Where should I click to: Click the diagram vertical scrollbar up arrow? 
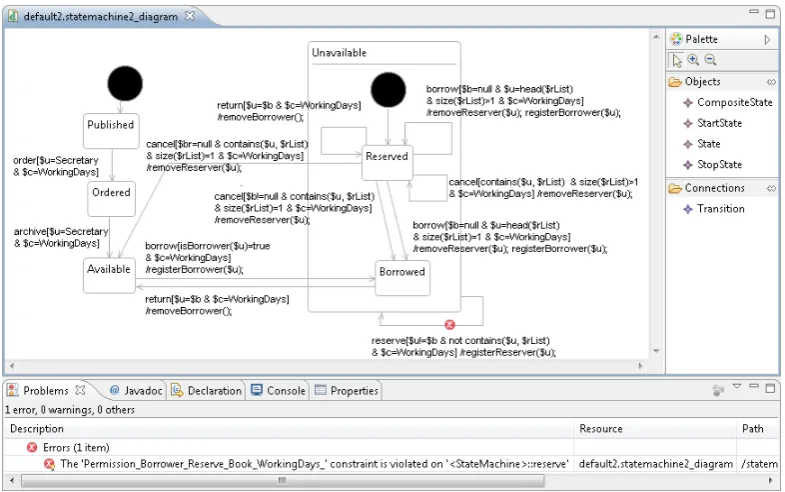coord(656,37)
